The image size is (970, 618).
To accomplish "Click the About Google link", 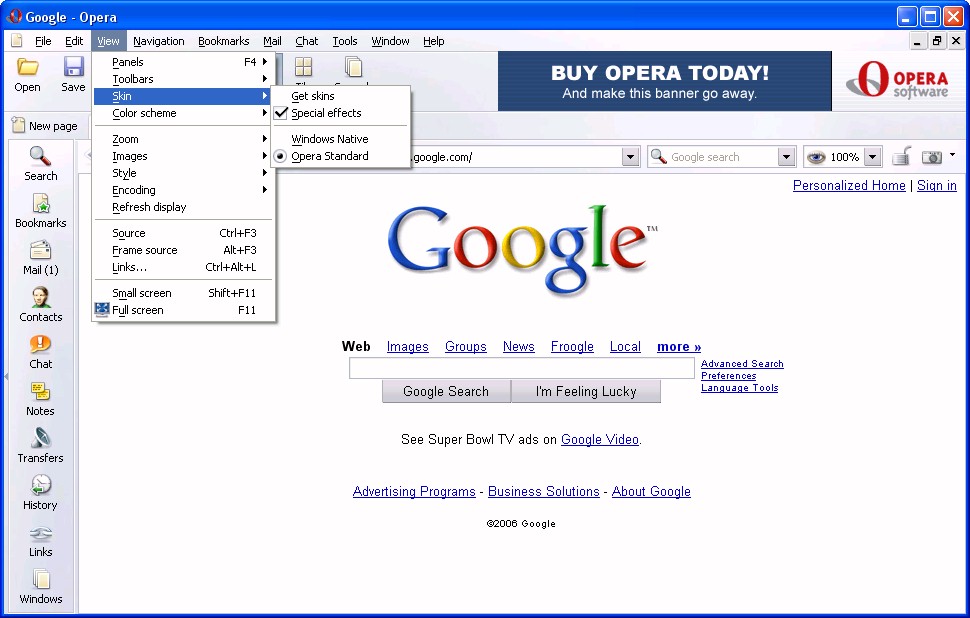I will (x=651, y=492).
